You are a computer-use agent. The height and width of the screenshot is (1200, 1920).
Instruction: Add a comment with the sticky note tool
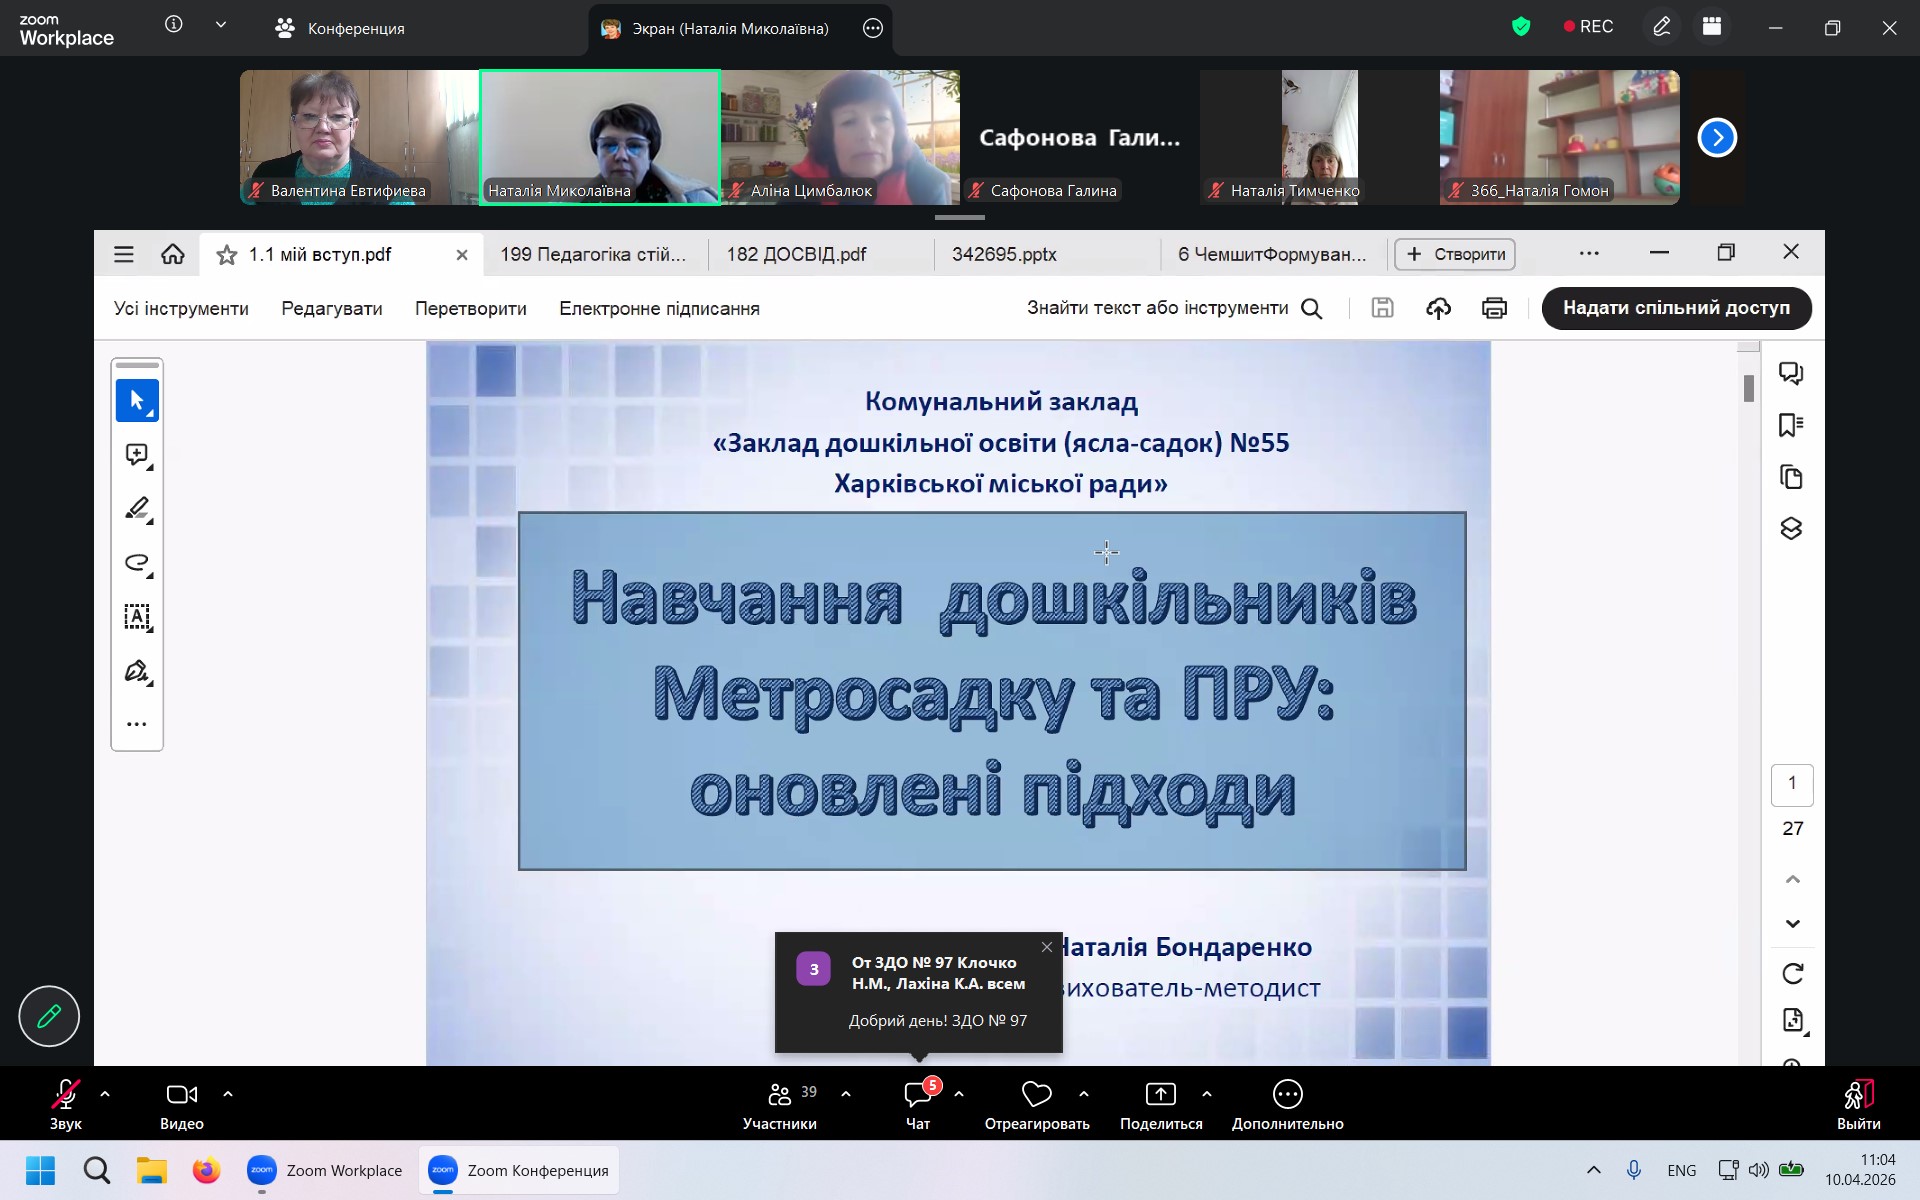point(137,455)
